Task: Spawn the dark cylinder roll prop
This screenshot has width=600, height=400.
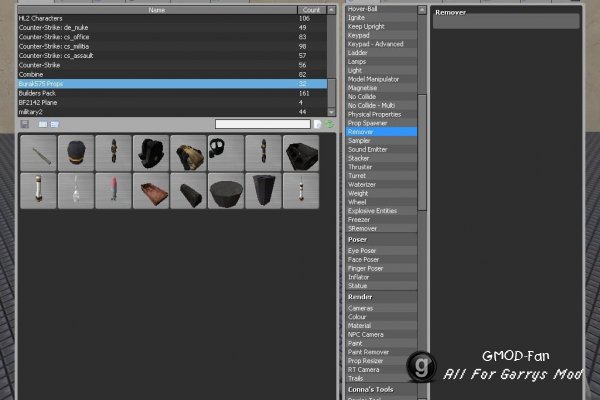Action: pos(188,190)
